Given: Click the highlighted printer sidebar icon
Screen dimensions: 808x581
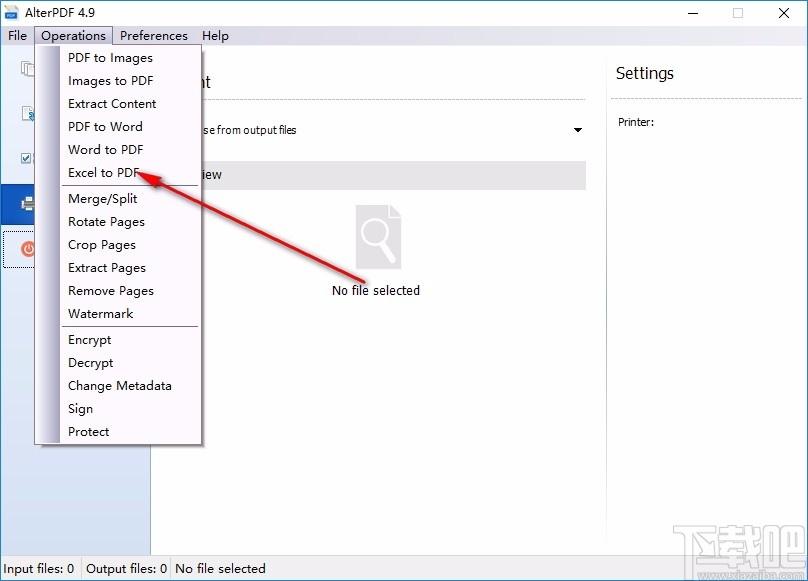Looking at the screenshot, I should 28,204.
